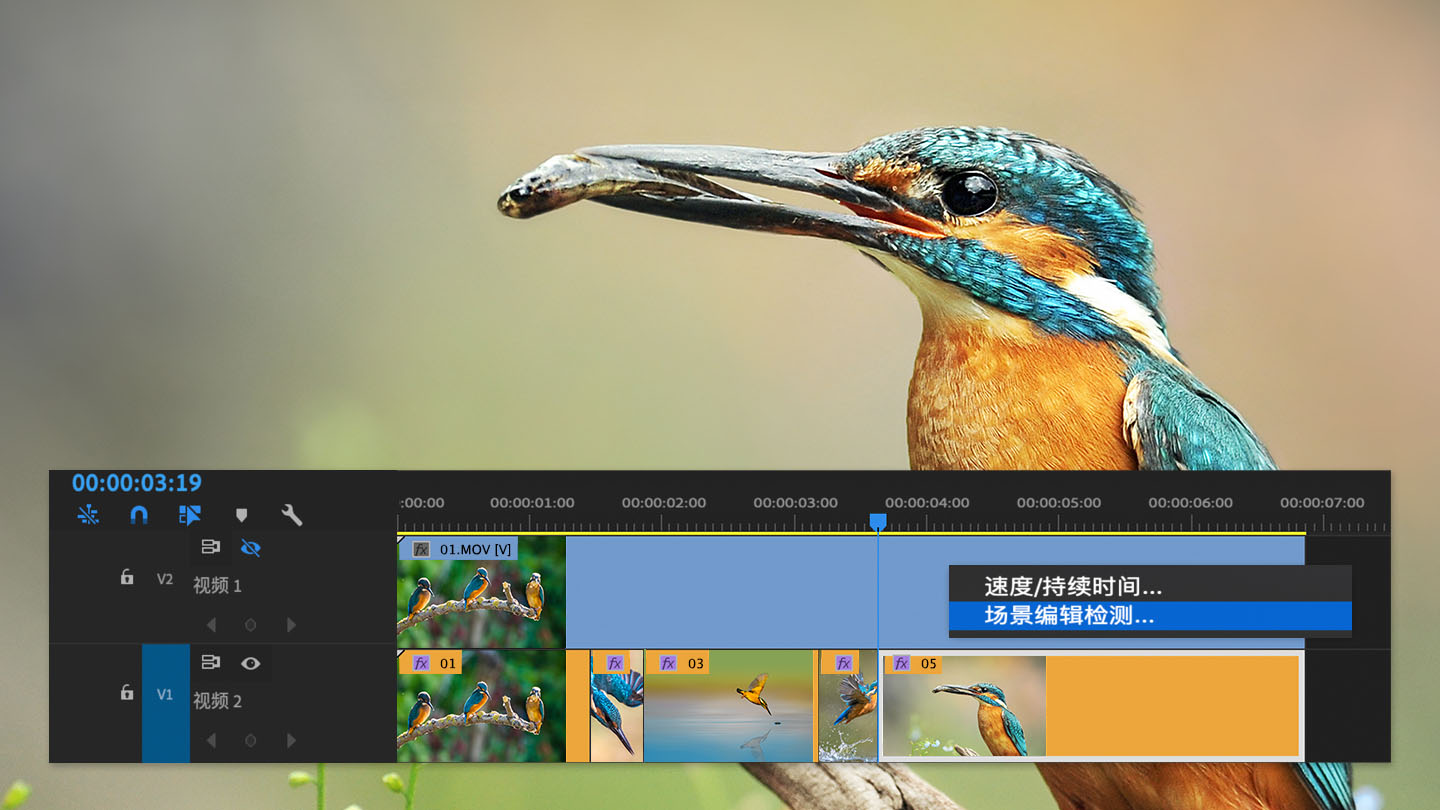The image size is (1440, 810).
Task: Hide track V1 using the eye icon
Action: click(251, 663)
